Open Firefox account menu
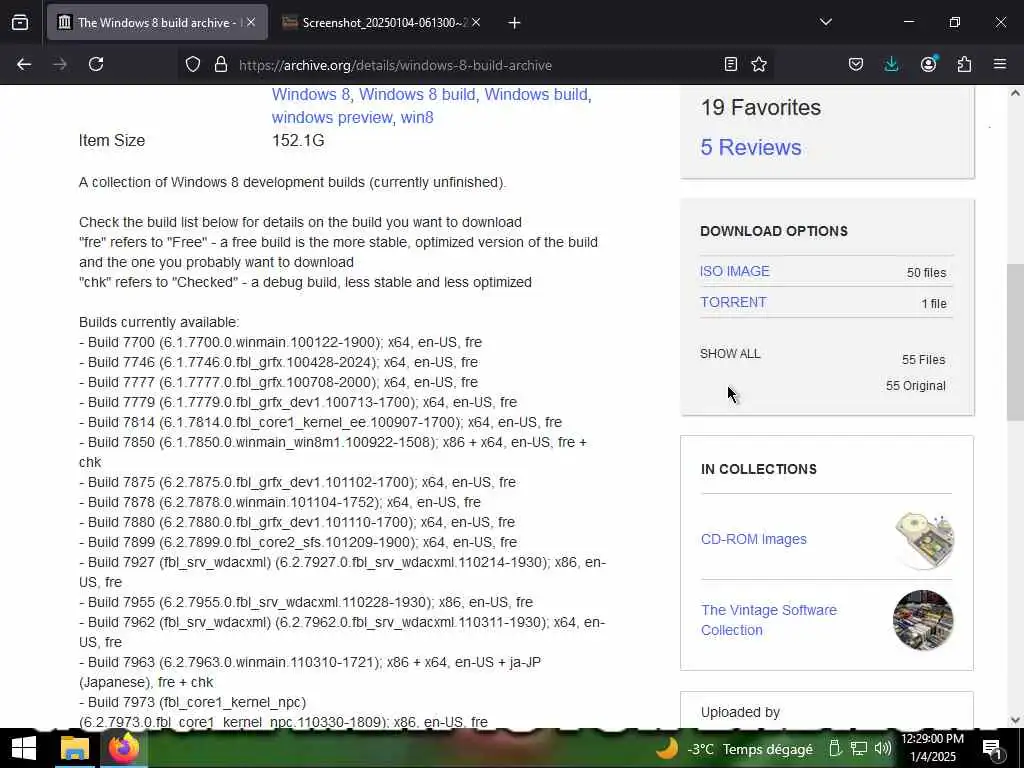The width and height of the screenshot is (1024, 768). tap(929, 64)
